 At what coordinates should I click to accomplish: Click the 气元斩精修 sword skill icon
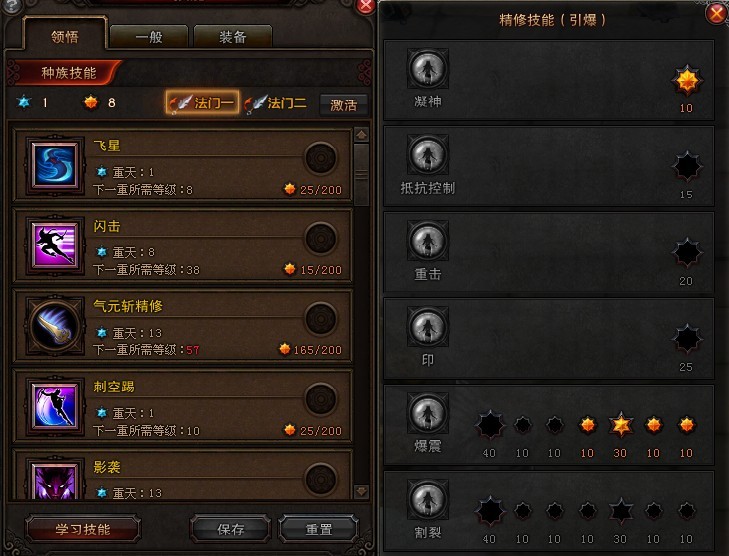[x=55, y=325]
